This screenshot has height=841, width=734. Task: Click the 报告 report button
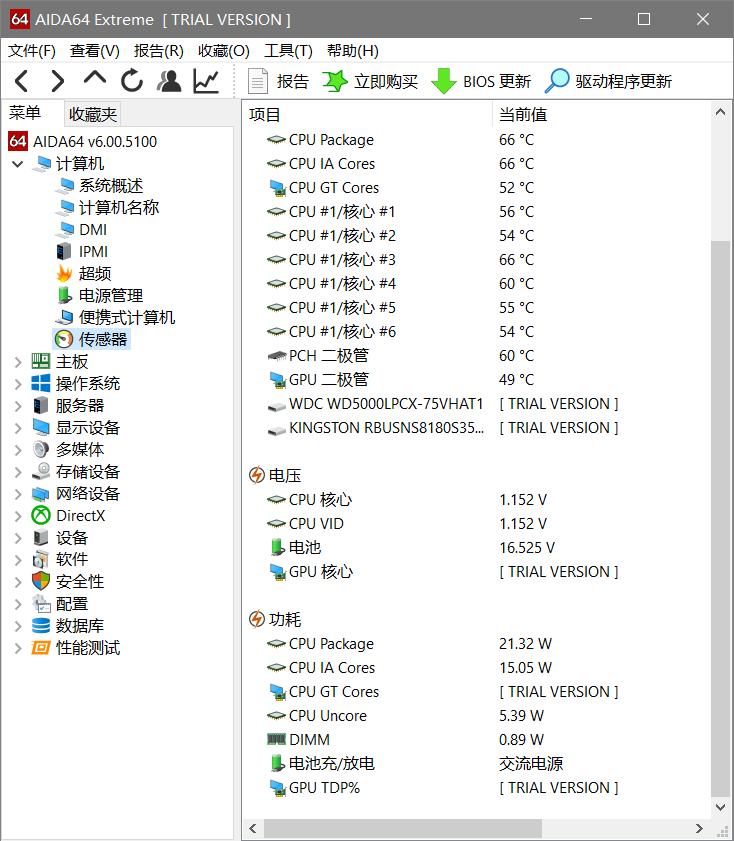(278, 81)
